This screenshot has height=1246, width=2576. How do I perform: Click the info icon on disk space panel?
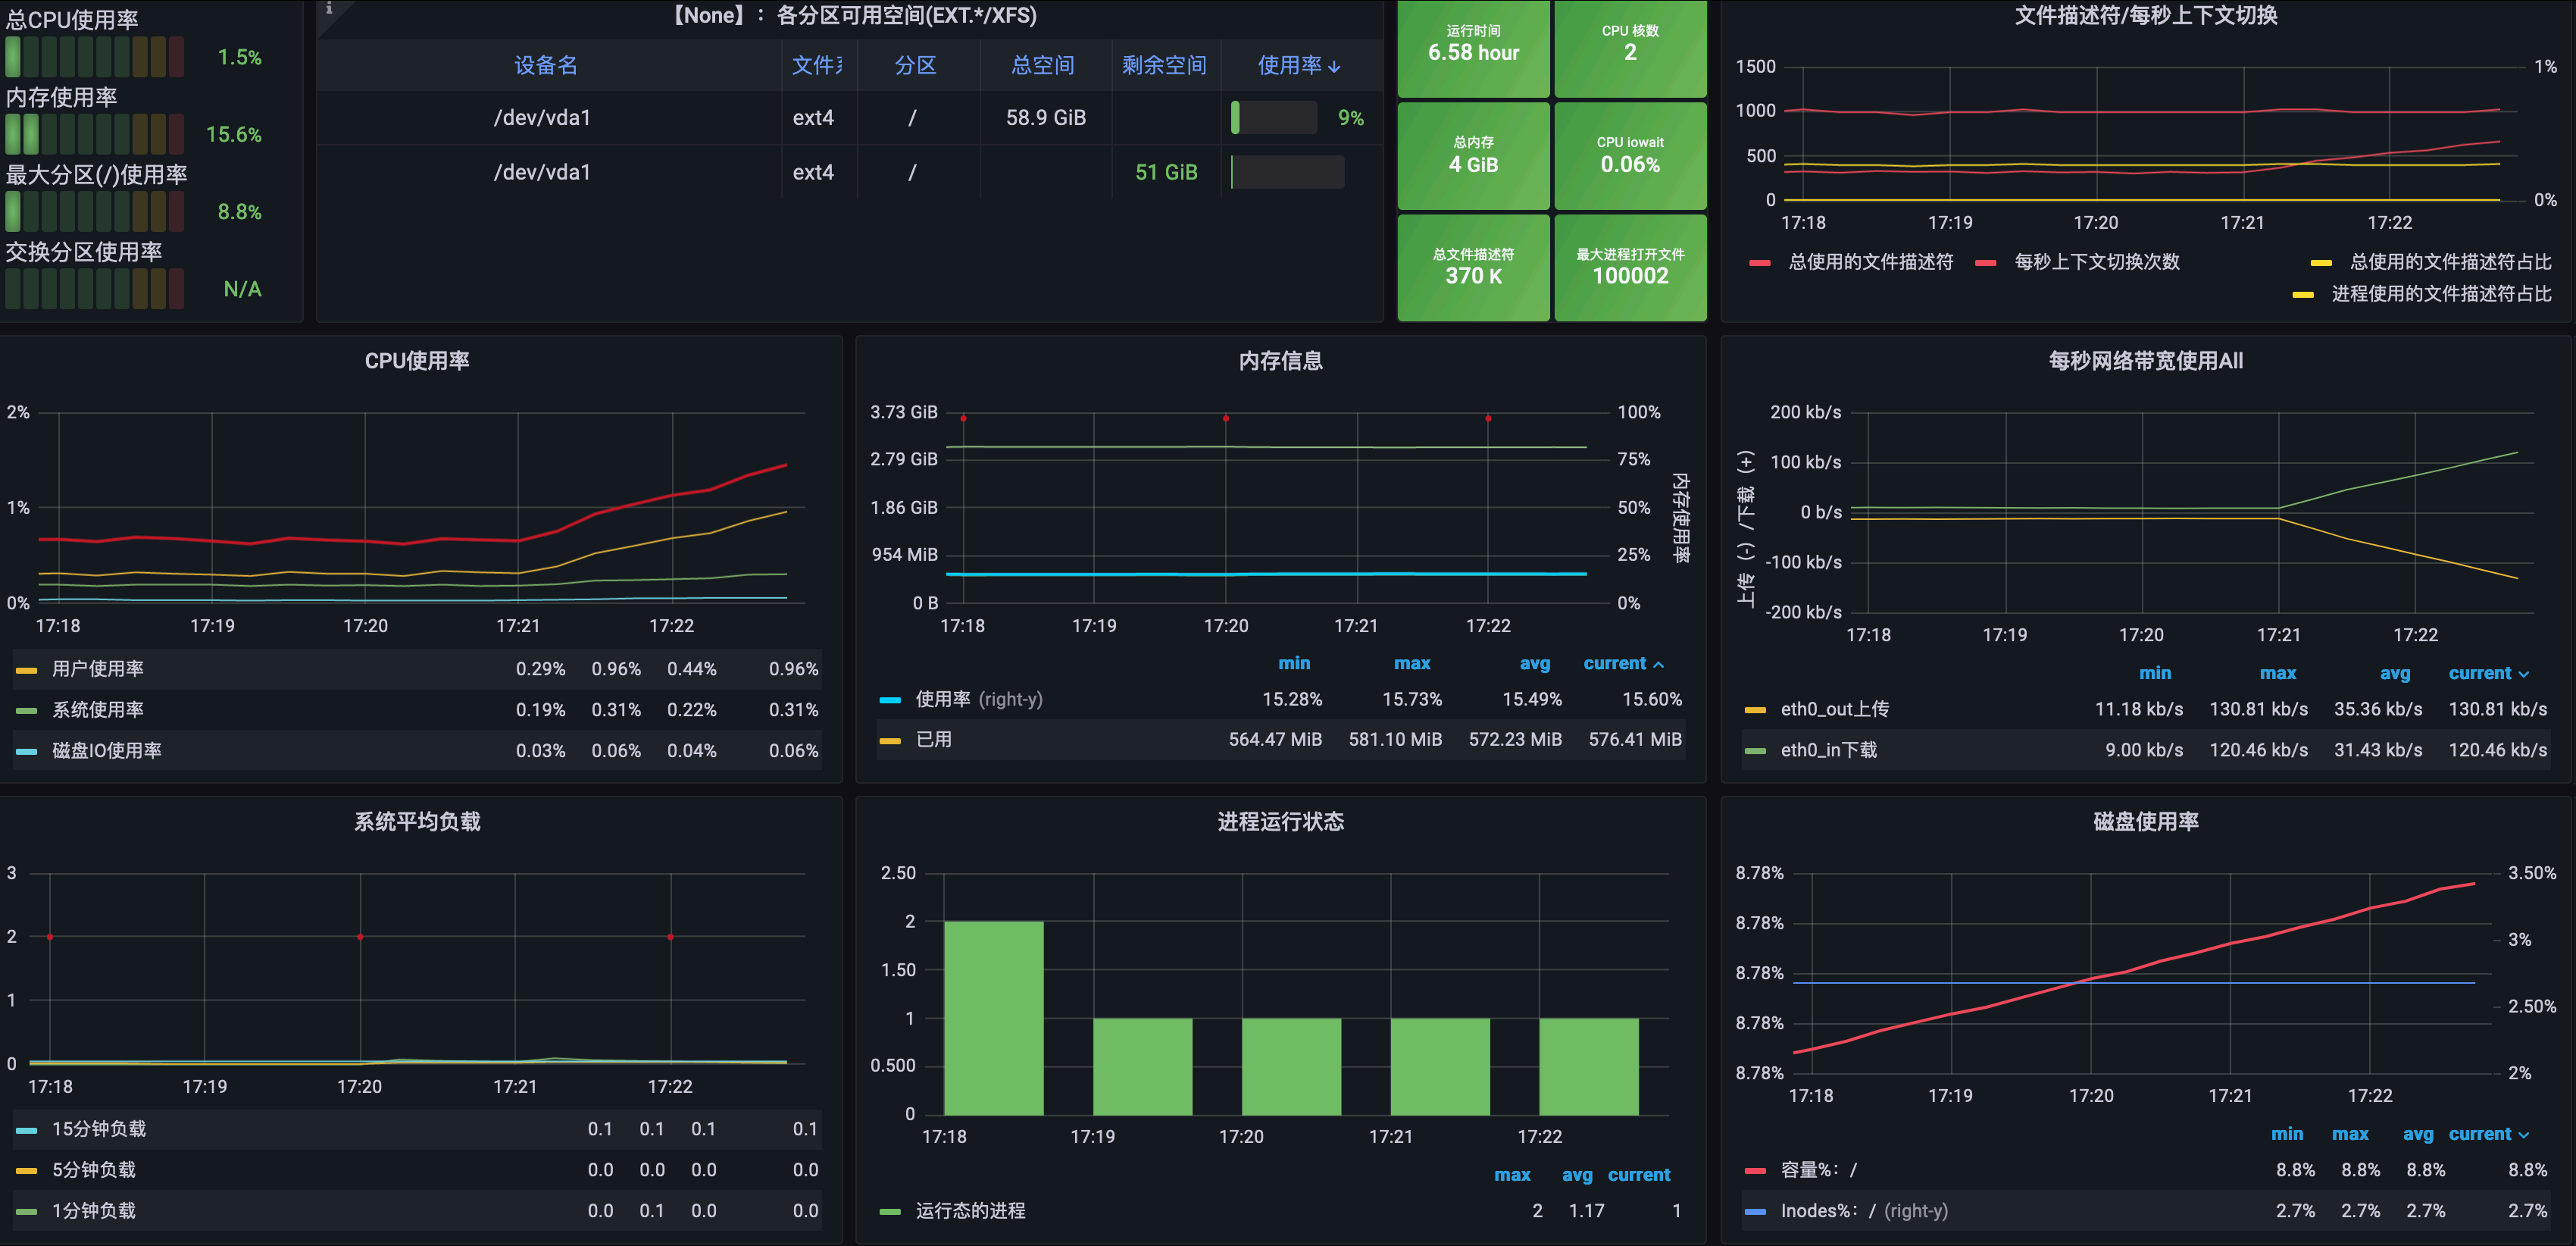click(x=329, y=8)
